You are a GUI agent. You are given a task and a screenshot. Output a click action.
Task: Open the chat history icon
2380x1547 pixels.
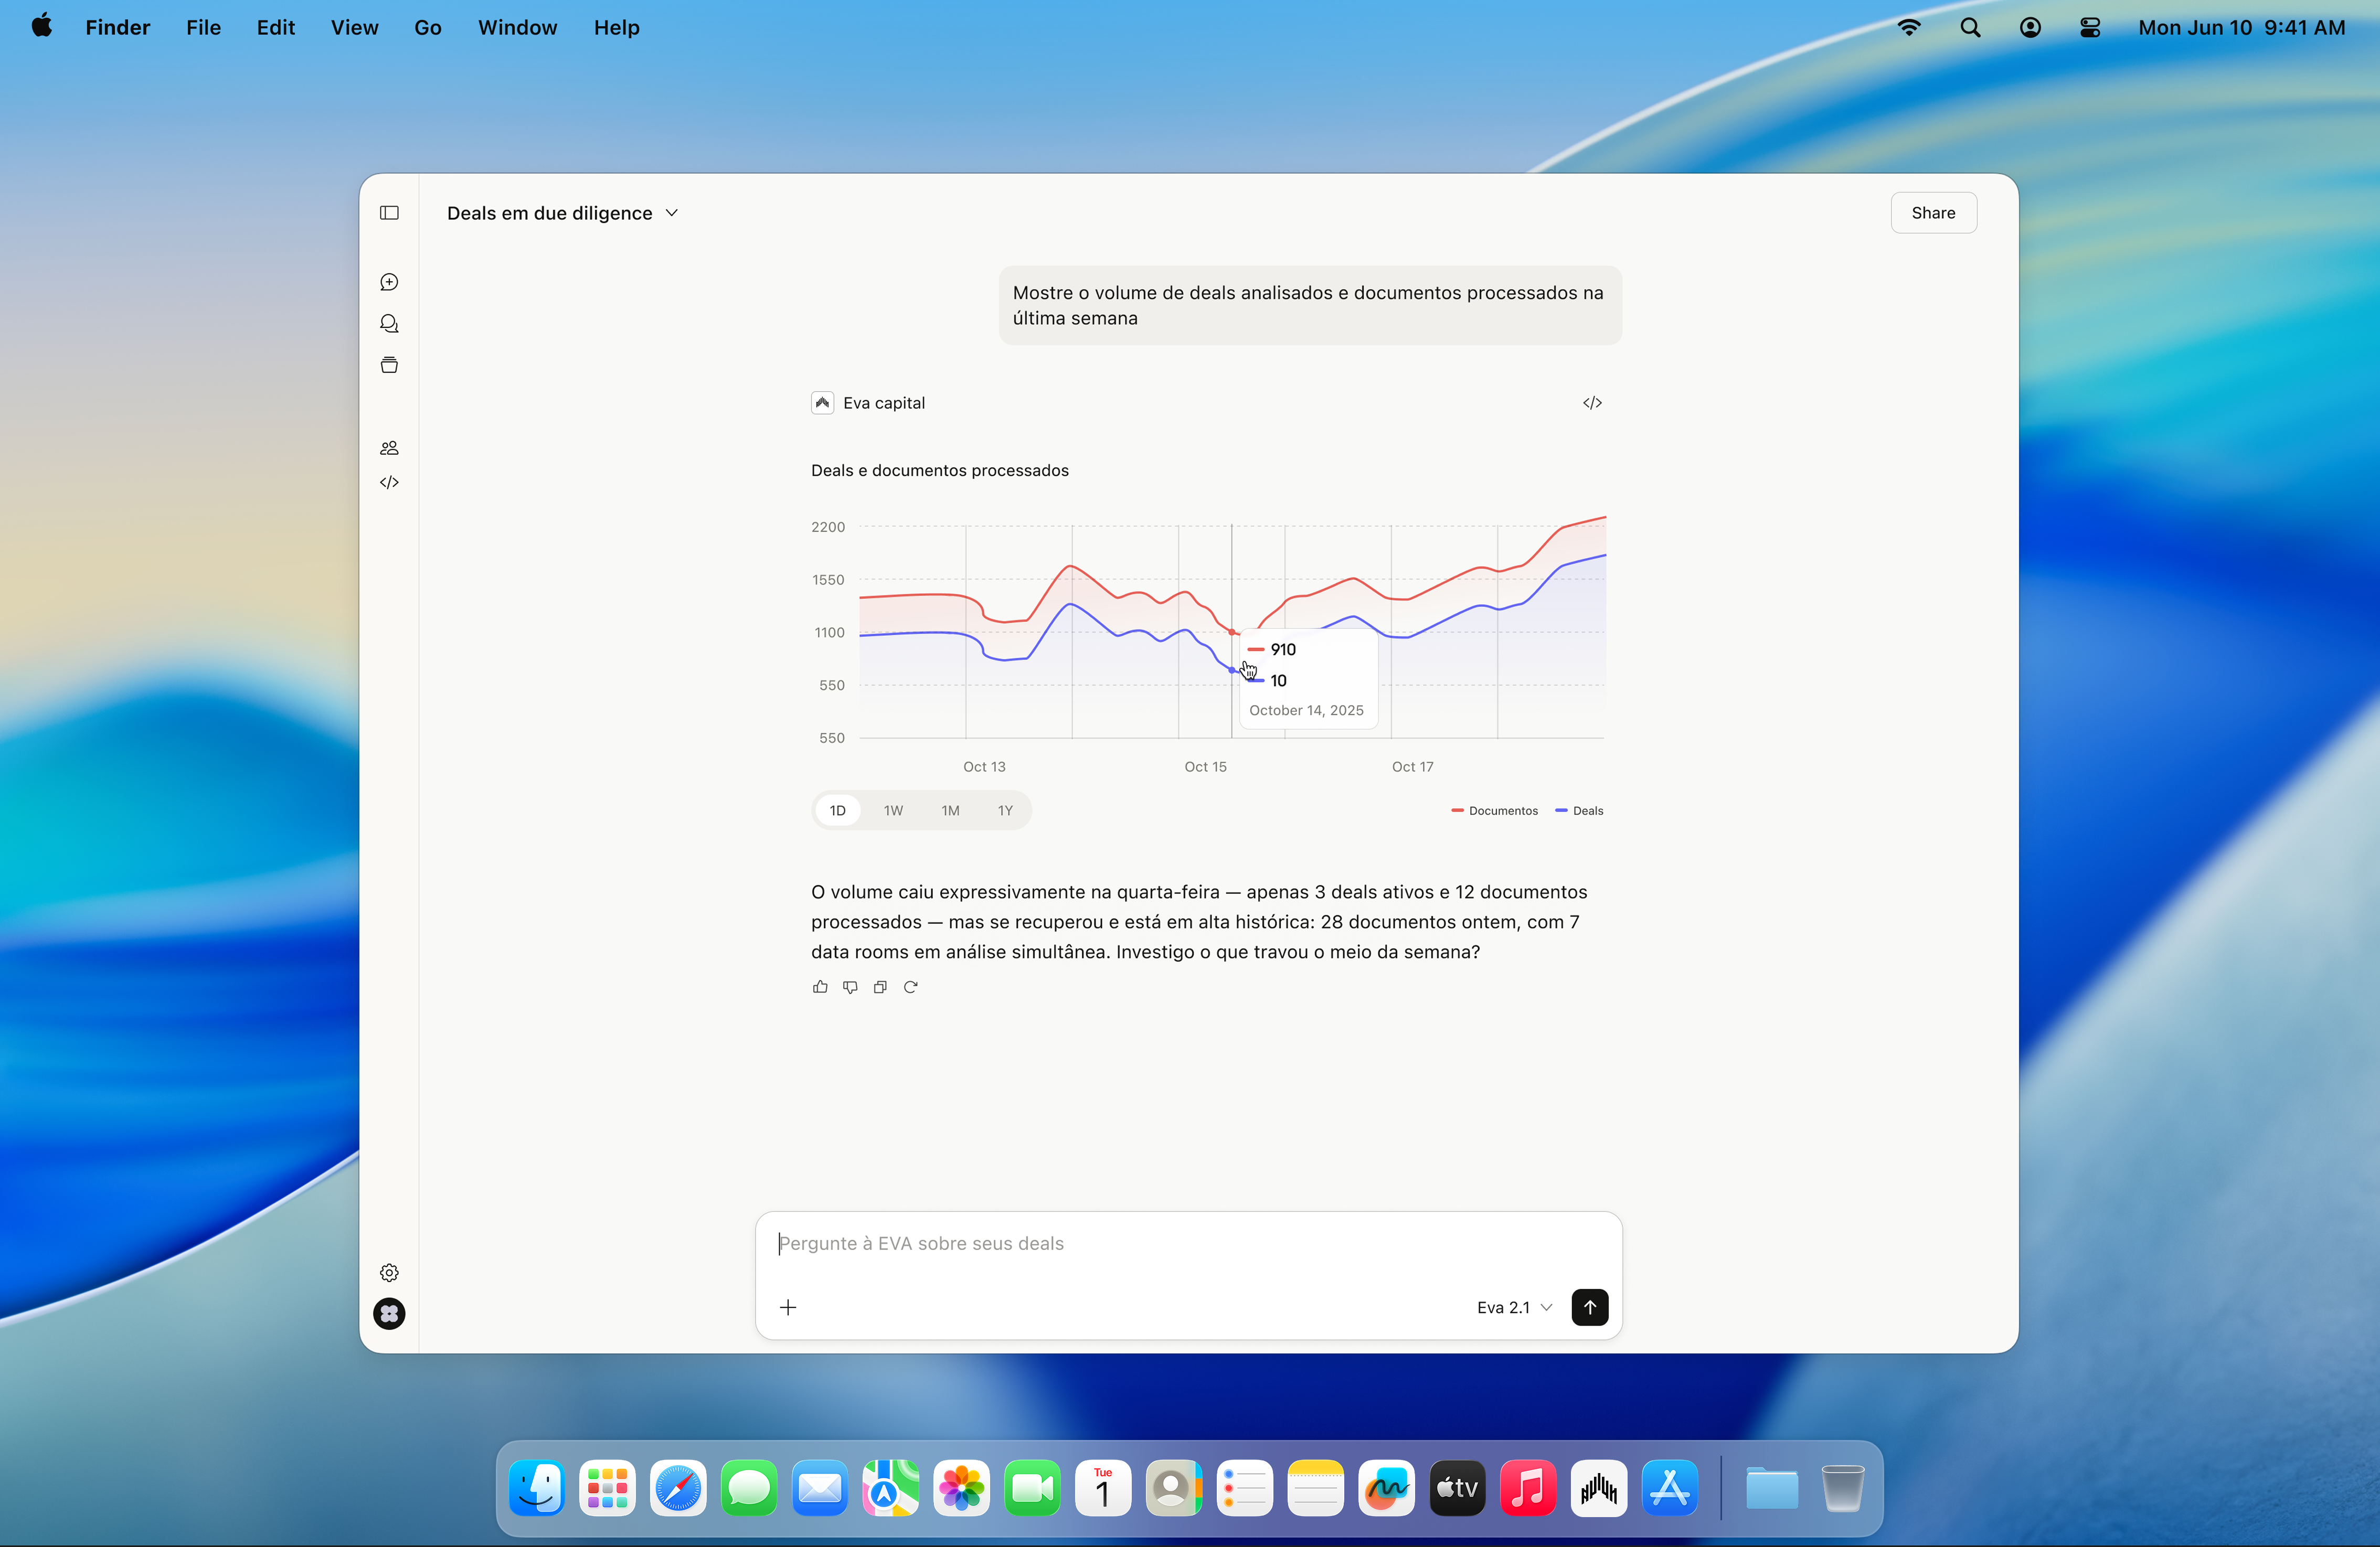click(389, 324)
